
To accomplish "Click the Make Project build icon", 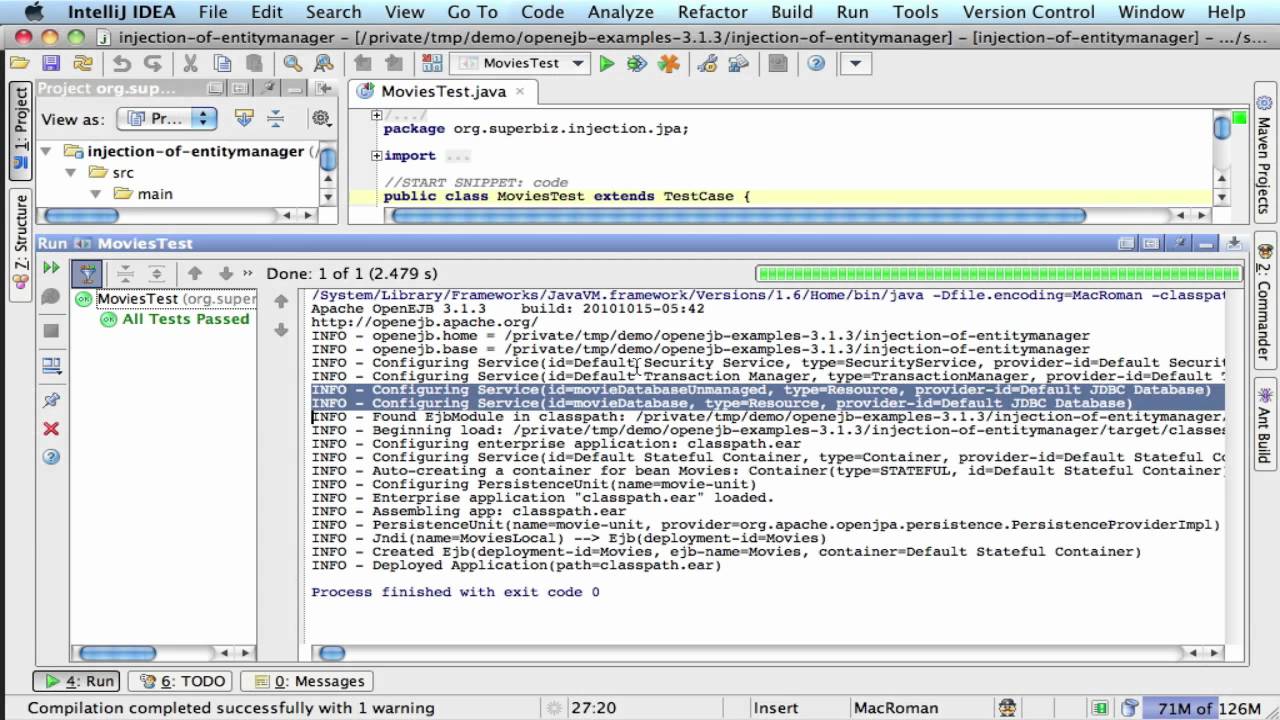I will (x=431, y=63).
